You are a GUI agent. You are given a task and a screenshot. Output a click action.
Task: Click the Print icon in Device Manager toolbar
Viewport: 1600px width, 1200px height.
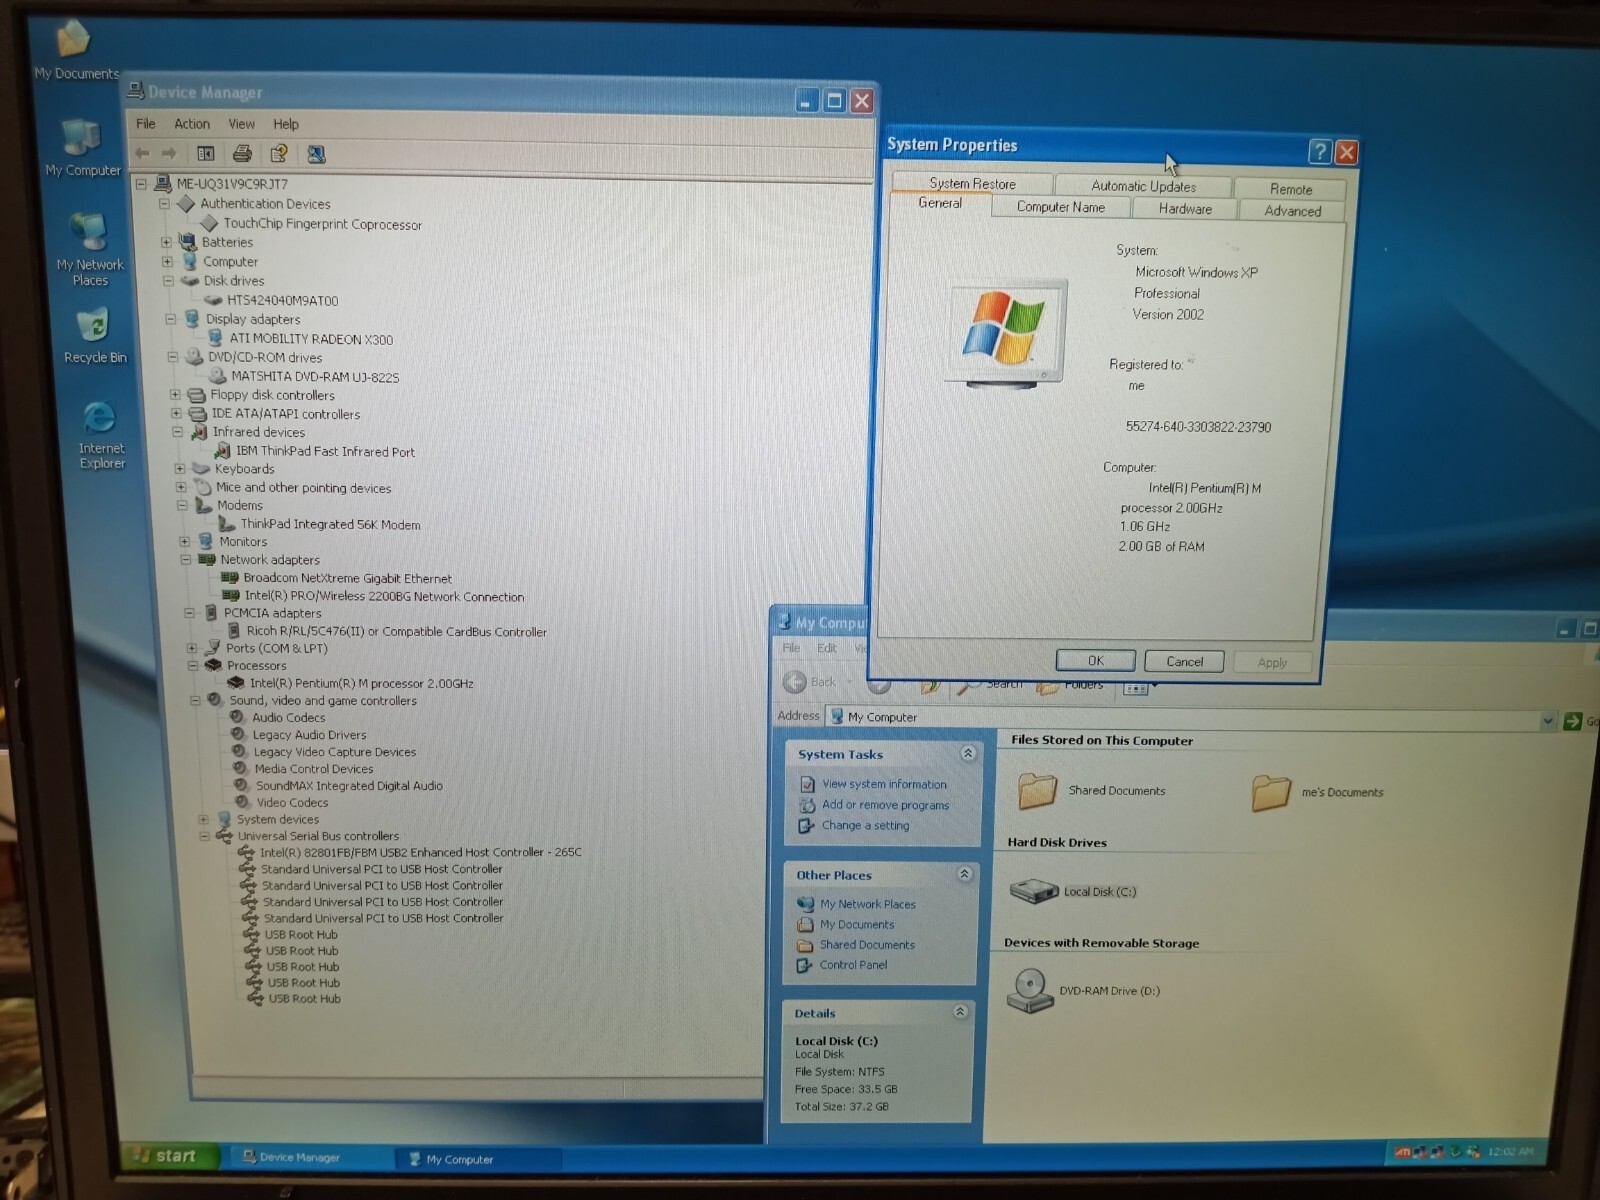pyautogui.click(x=242, y=154)
